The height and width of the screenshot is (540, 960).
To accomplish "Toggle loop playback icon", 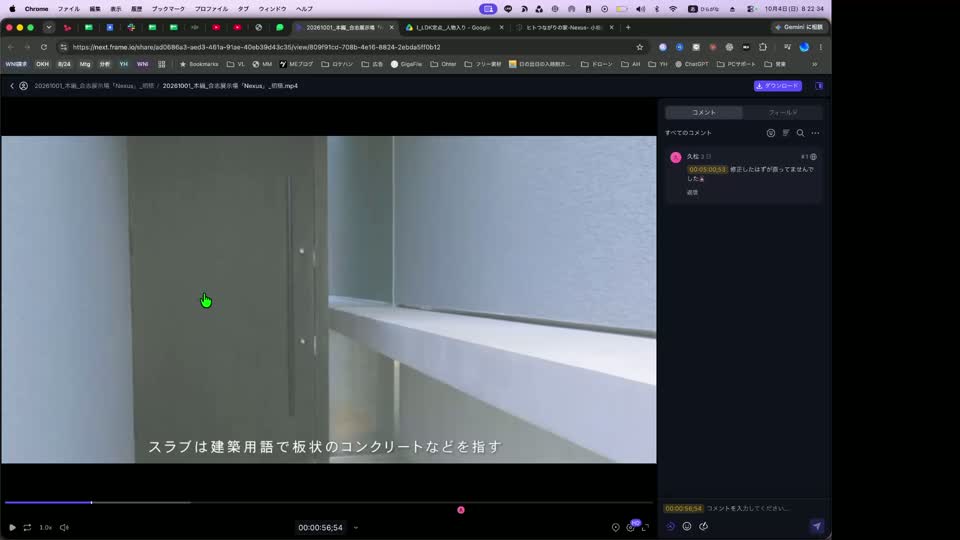I will coord(28,527).
